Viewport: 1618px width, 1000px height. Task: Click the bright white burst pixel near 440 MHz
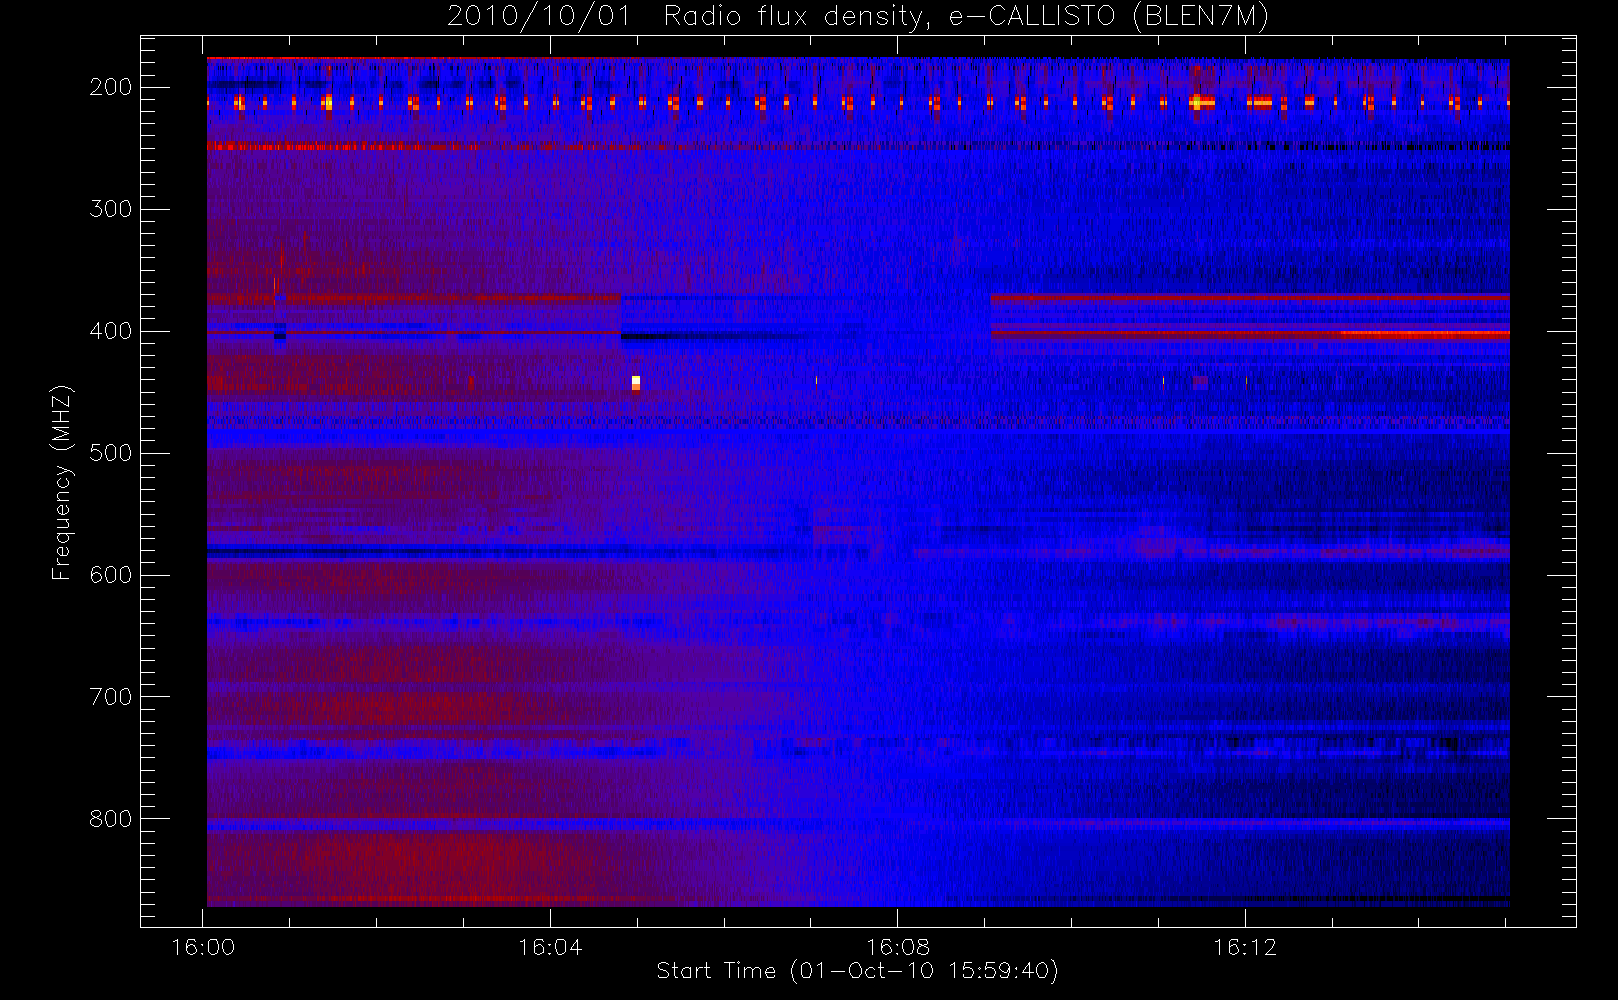(x=636, y=381)
